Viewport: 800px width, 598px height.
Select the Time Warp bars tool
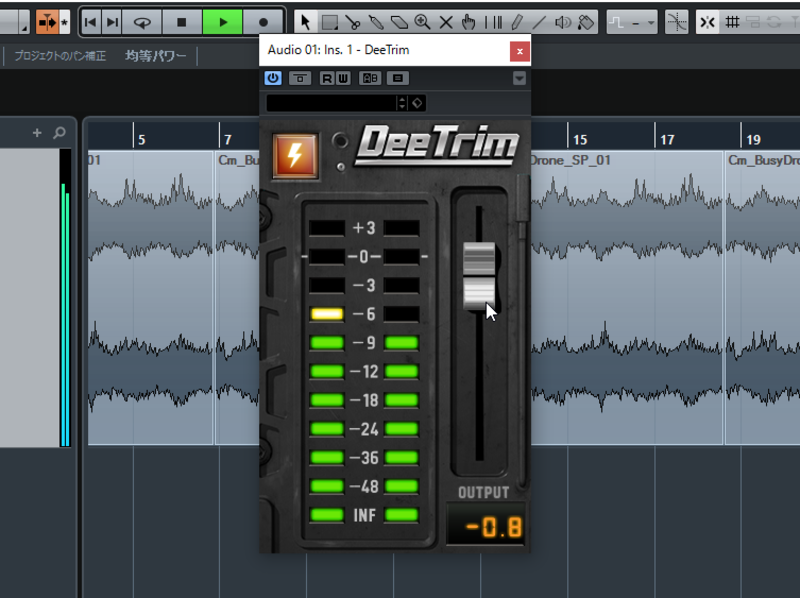(493, 22)
